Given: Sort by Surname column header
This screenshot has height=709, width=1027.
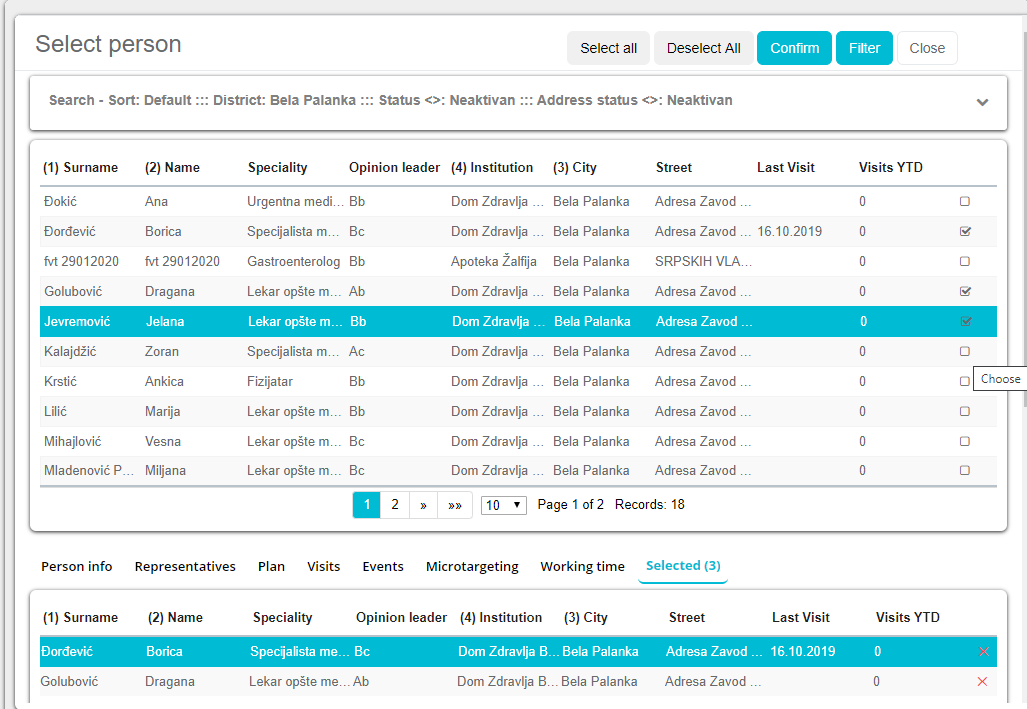Looking at the screenshot, I should [80, 168].
